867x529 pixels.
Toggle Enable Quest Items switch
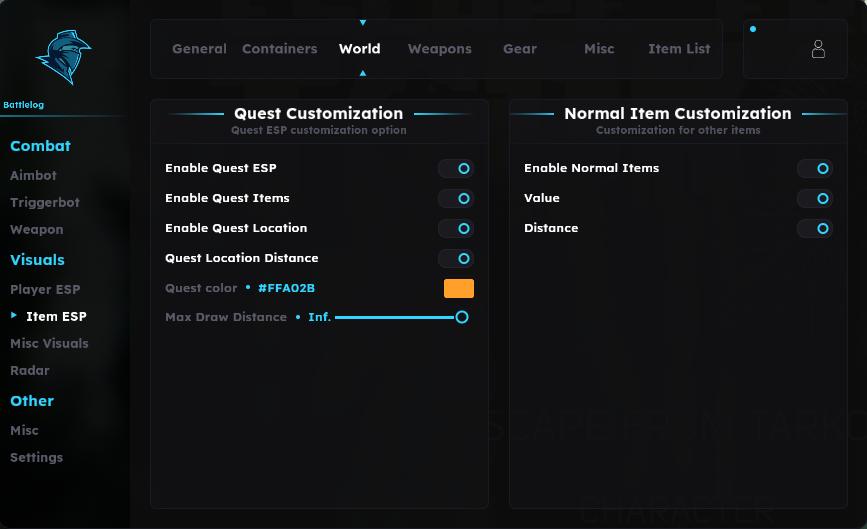pyautogui.click(x=456, y=198)
